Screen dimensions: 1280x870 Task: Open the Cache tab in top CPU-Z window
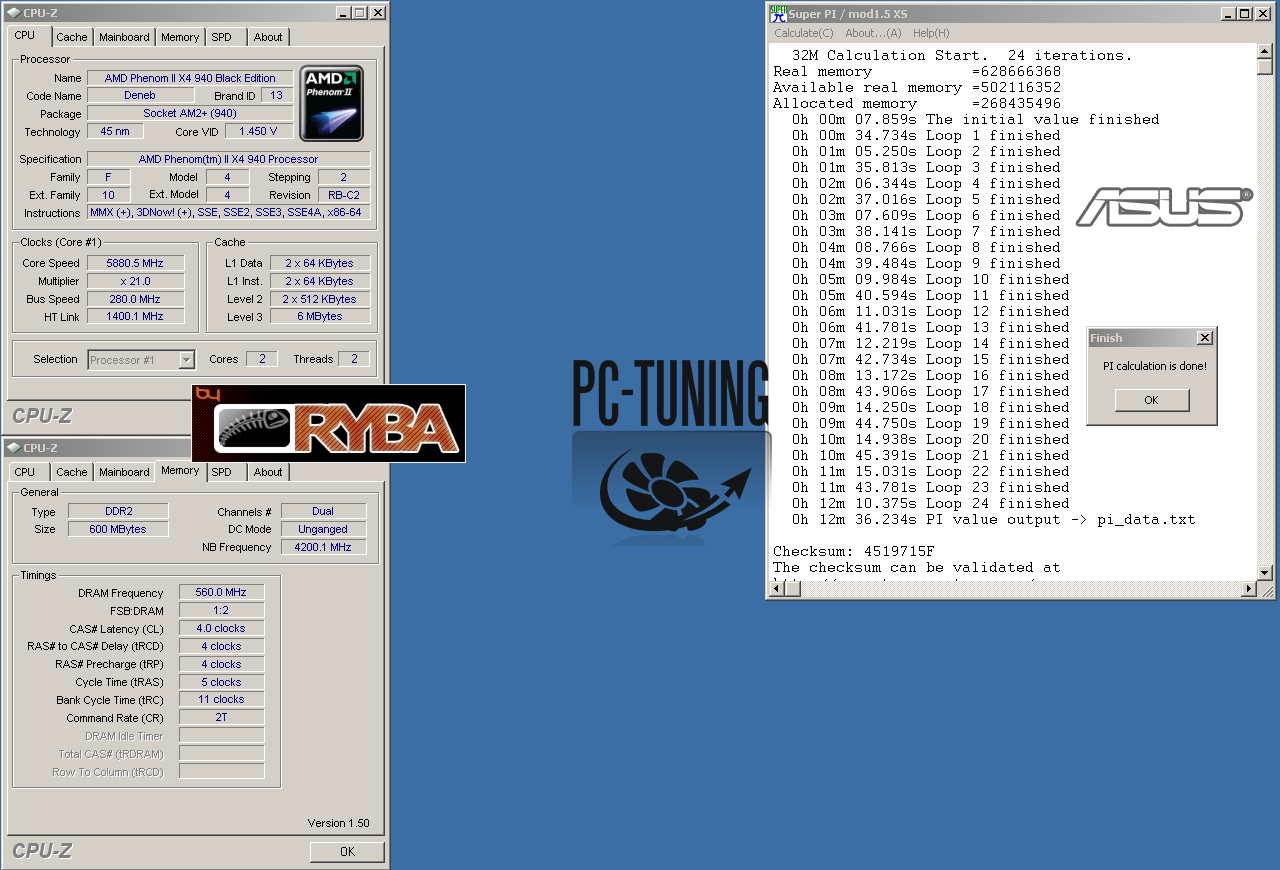pyautogui.click(x=71, y=37)
